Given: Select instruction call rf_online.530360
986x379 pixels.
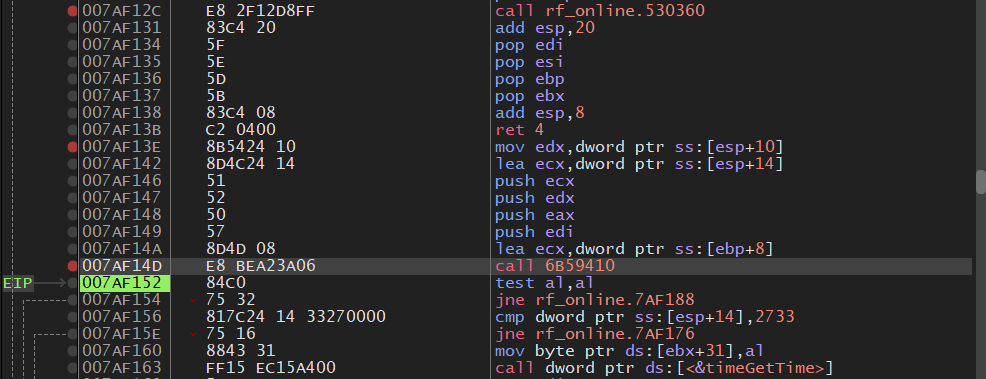Looking at the screenshot, I should click(600, 11).
